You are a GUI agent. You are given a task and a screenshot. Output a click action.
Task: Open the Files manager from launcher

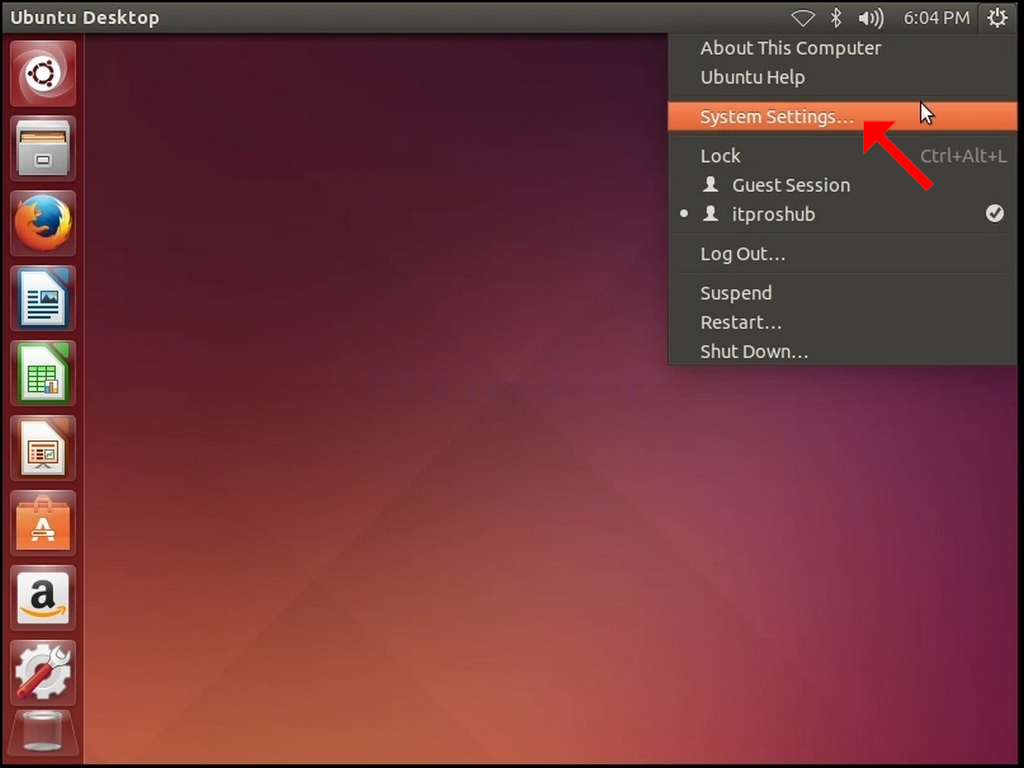click(43, 148)
